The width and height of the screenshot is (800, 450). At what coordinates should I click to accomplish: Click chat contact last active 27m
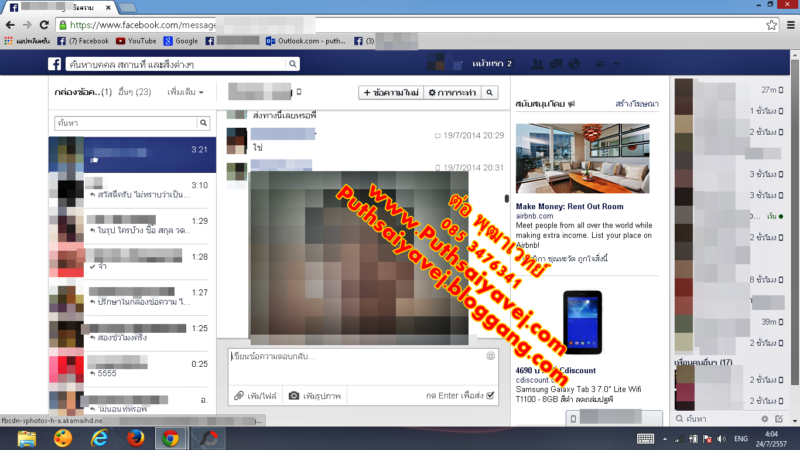point(730,90)
